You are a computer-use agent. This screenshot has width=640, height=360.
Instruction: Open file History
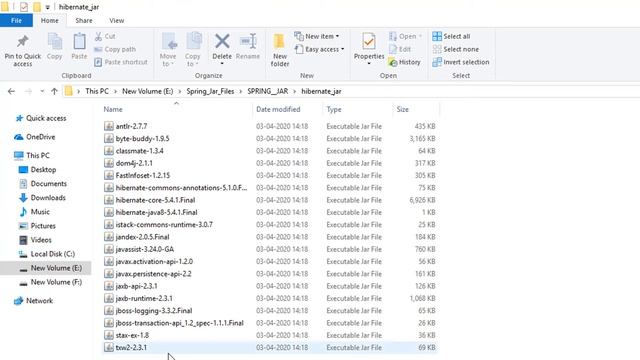click(x=404, y=62)
